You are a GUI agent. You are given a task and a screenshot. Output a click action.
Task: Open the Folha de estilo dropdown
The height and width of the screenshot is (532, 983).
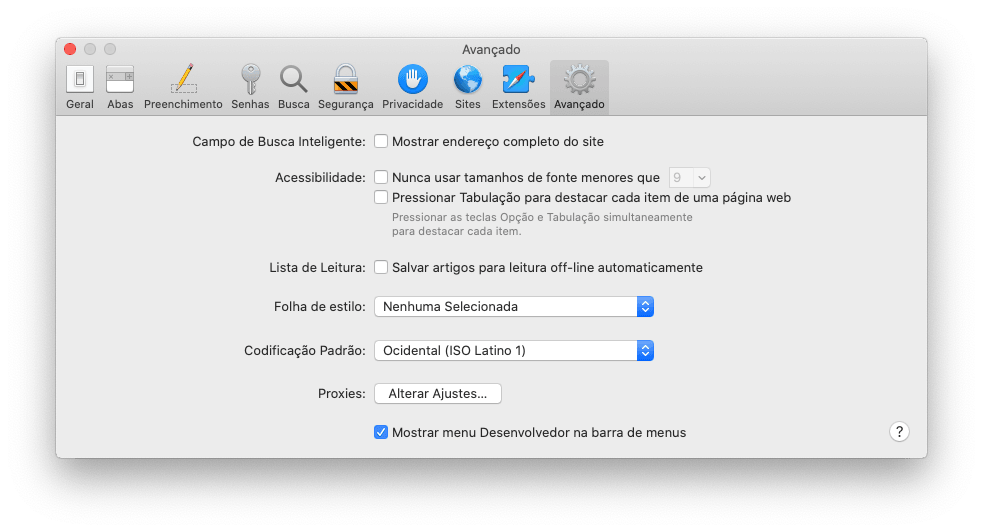coord(514,306)
